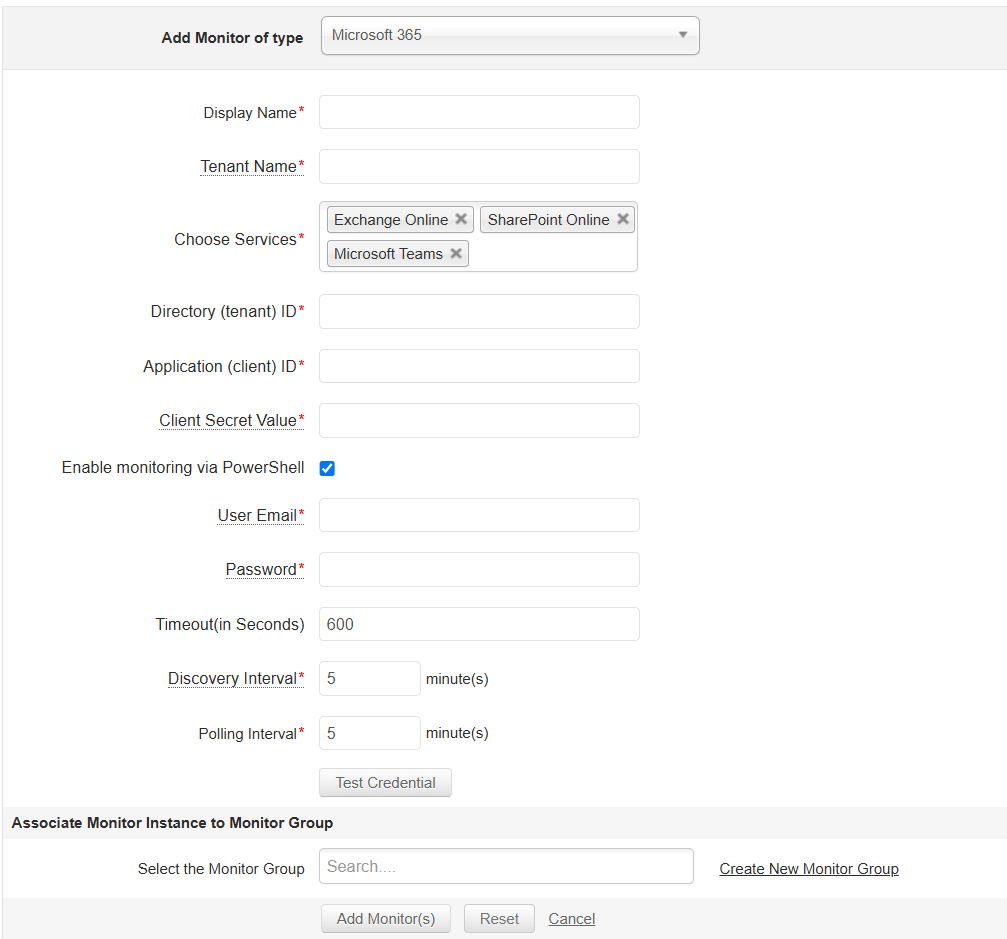Click inside the Choose Services box
Viewport: 1007px width, 939px height.
click(550, 254)
